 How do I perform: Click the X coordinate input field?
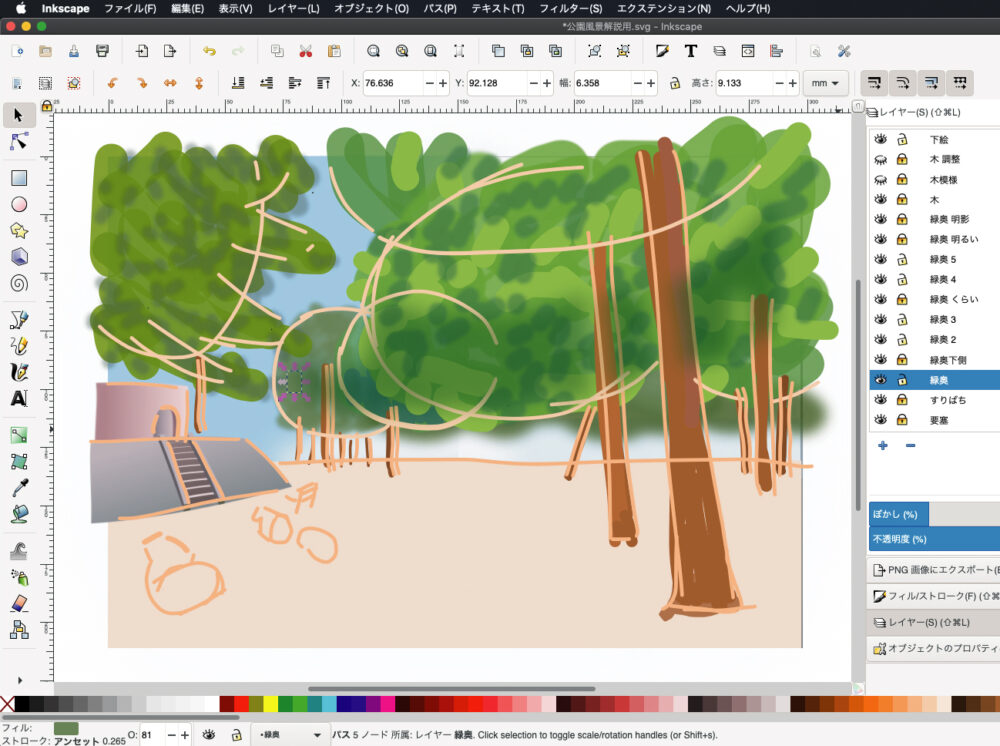coord(391,83)
